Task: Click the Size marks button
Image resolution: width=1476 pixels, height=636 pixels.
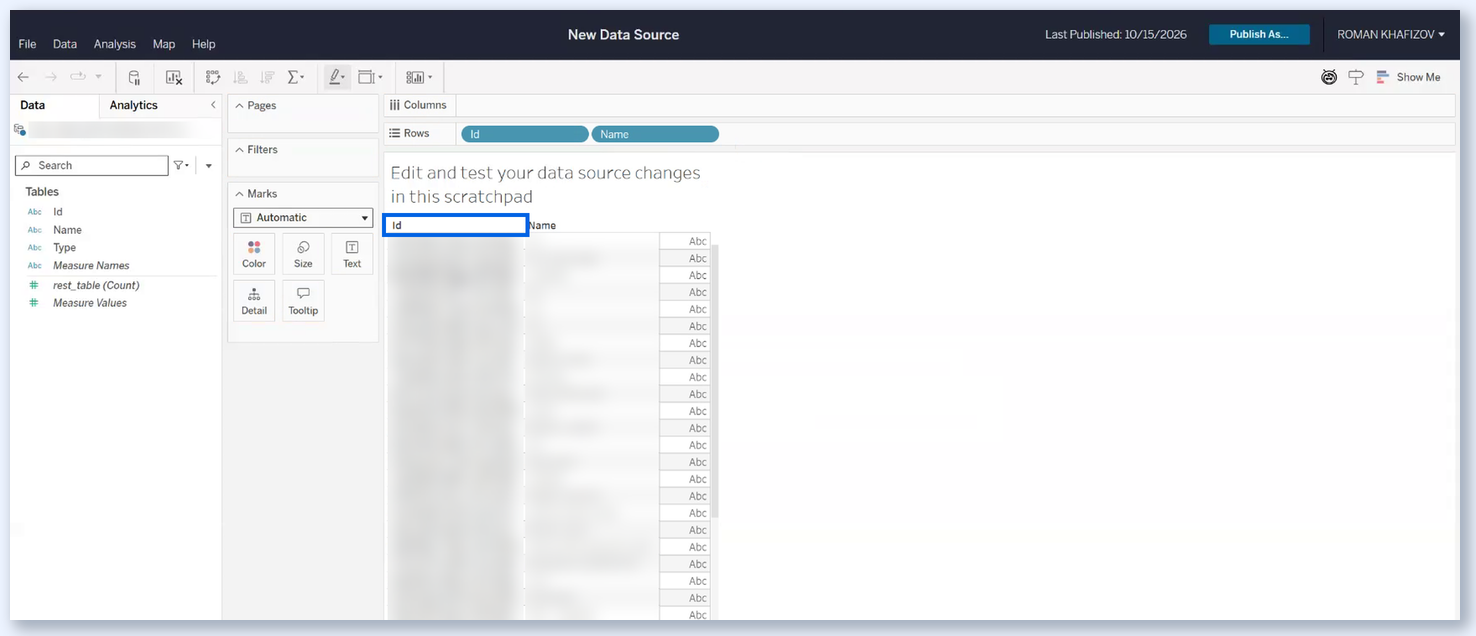Action: [x=303, y=254]
